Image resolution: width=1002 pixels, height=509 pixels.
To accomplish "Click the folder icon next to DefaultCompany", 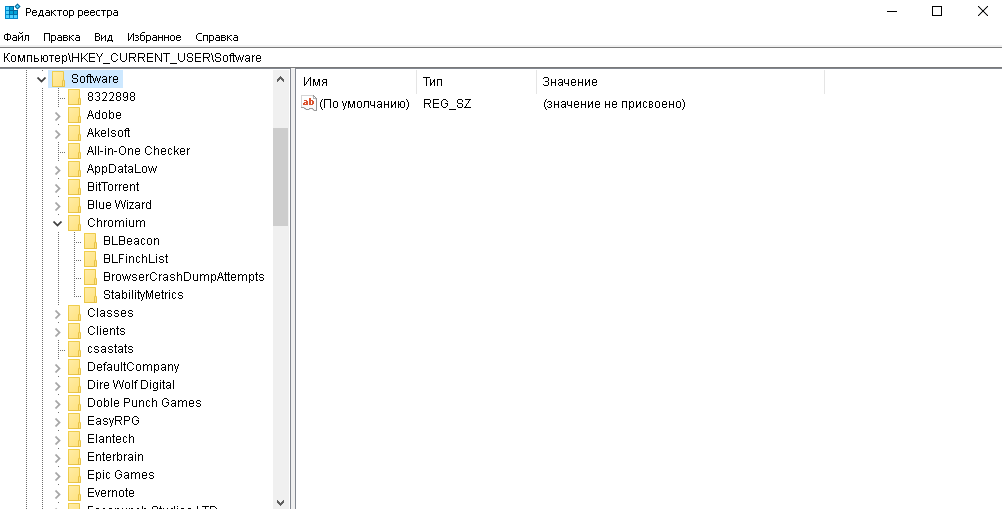I will click(x=75, y=367).
